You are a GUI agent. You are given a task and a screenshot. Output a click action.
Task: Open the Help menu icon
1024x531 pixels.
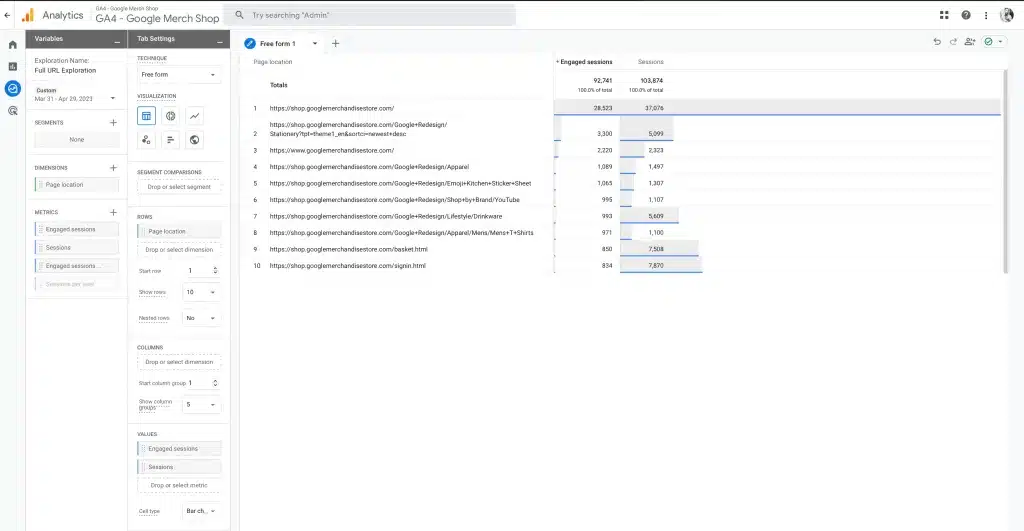[966, 15]
